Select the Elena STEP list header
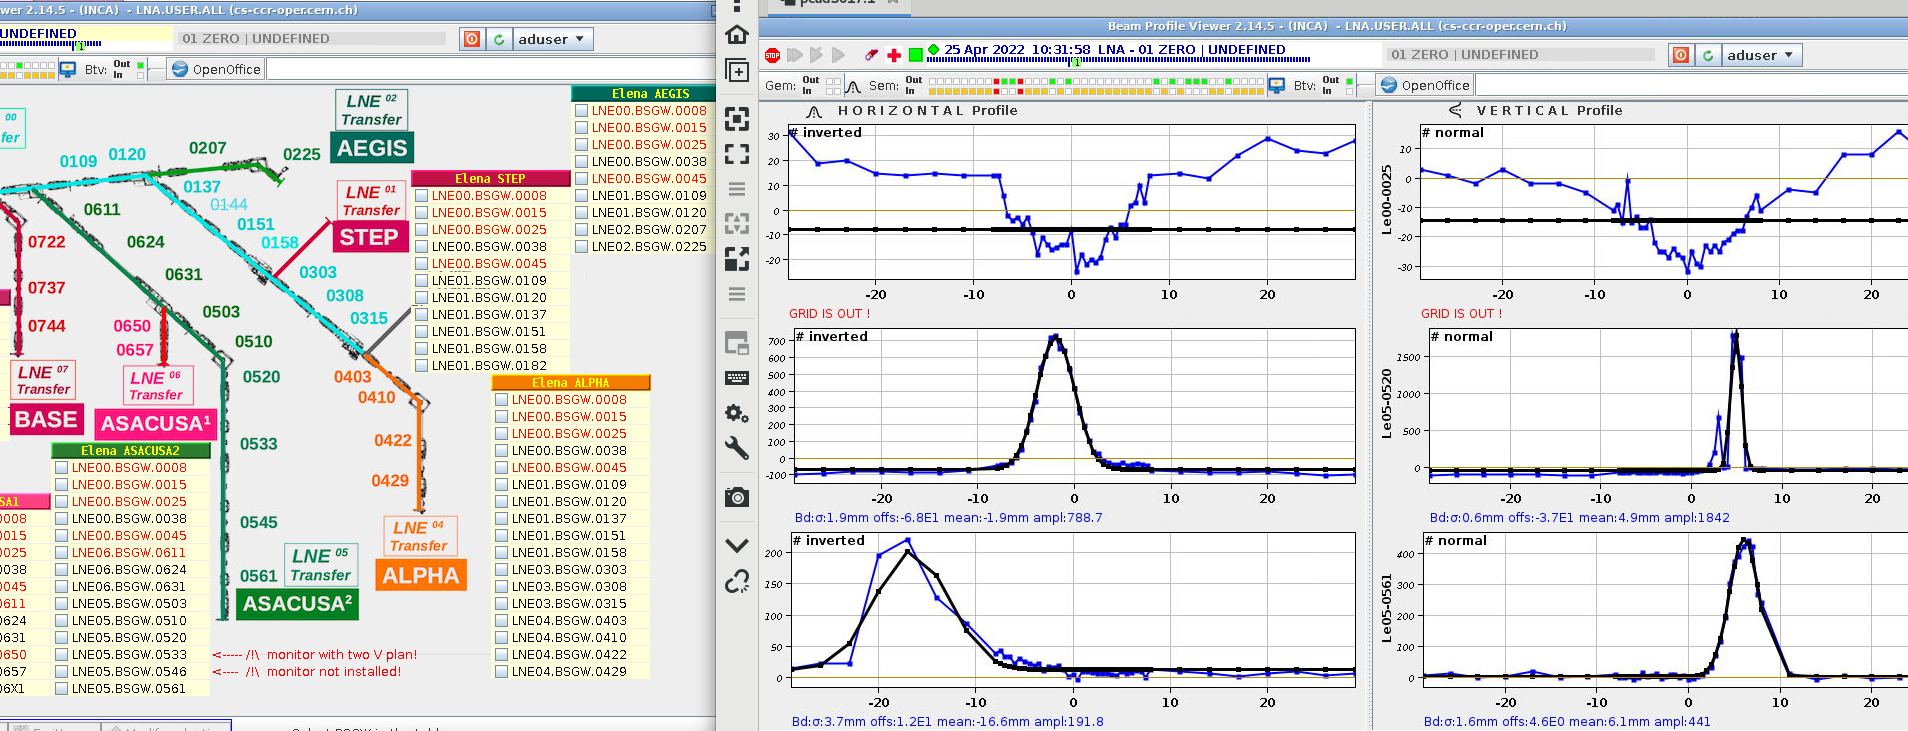Viewport: 1908px width, 731px height. click(490, 179)
